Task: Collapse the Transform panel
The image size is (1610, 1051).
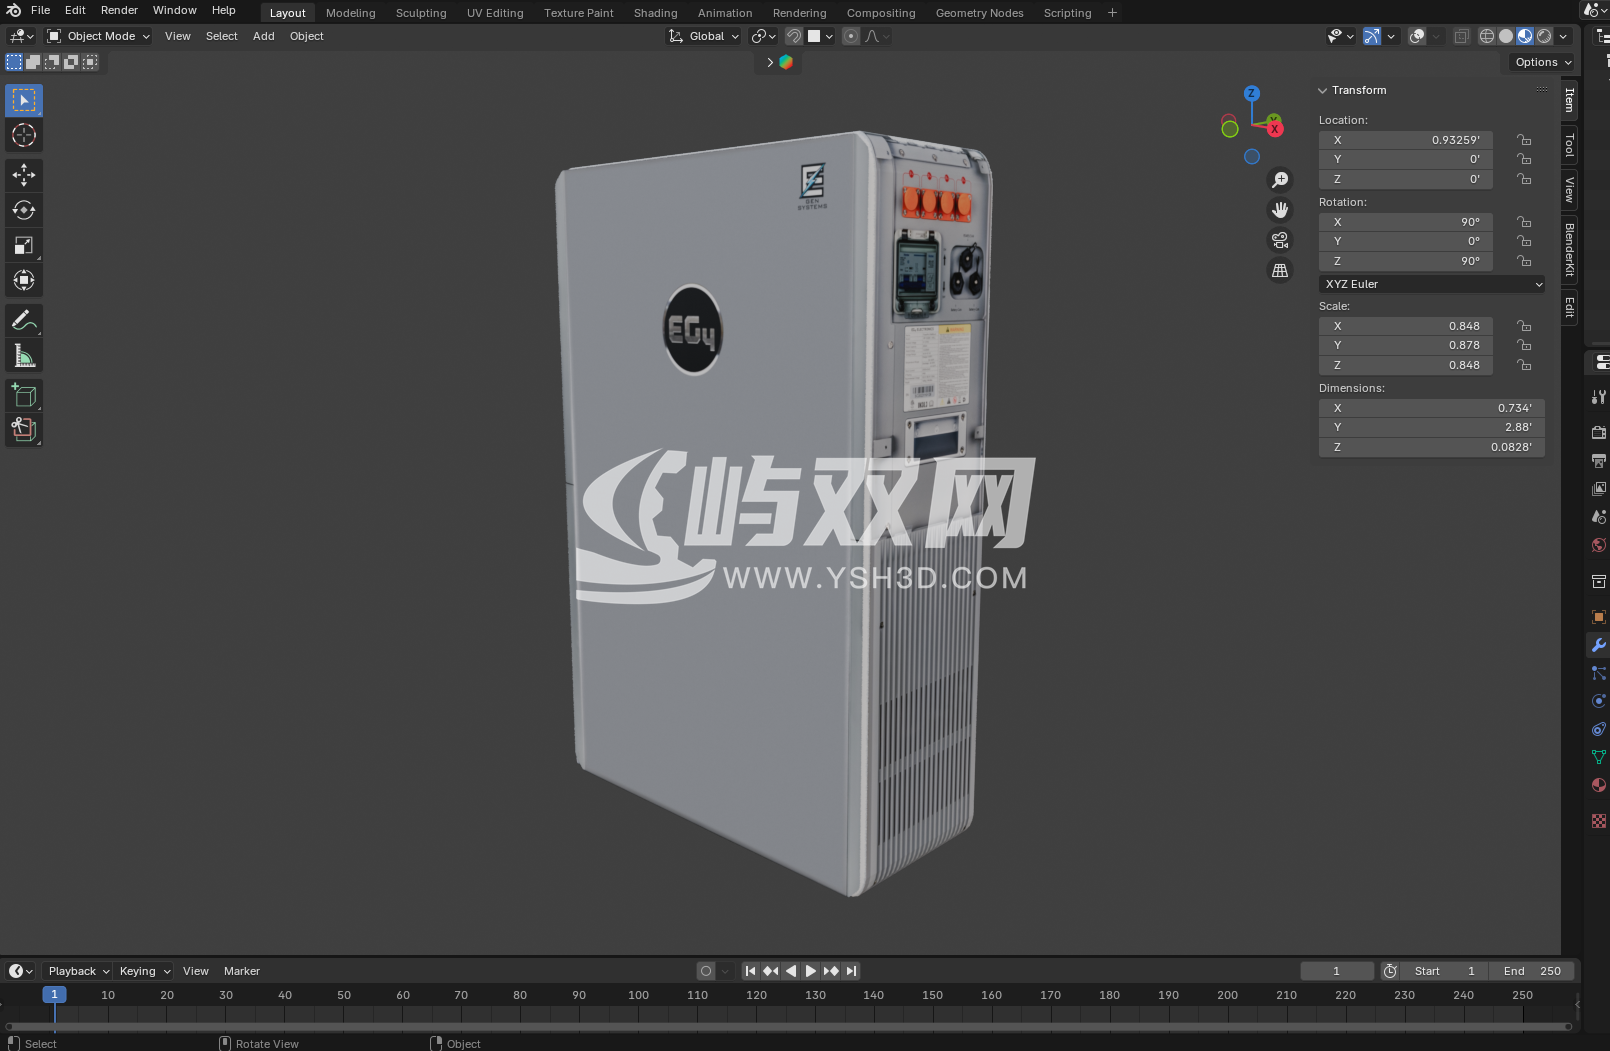Action: point(1323,90)
